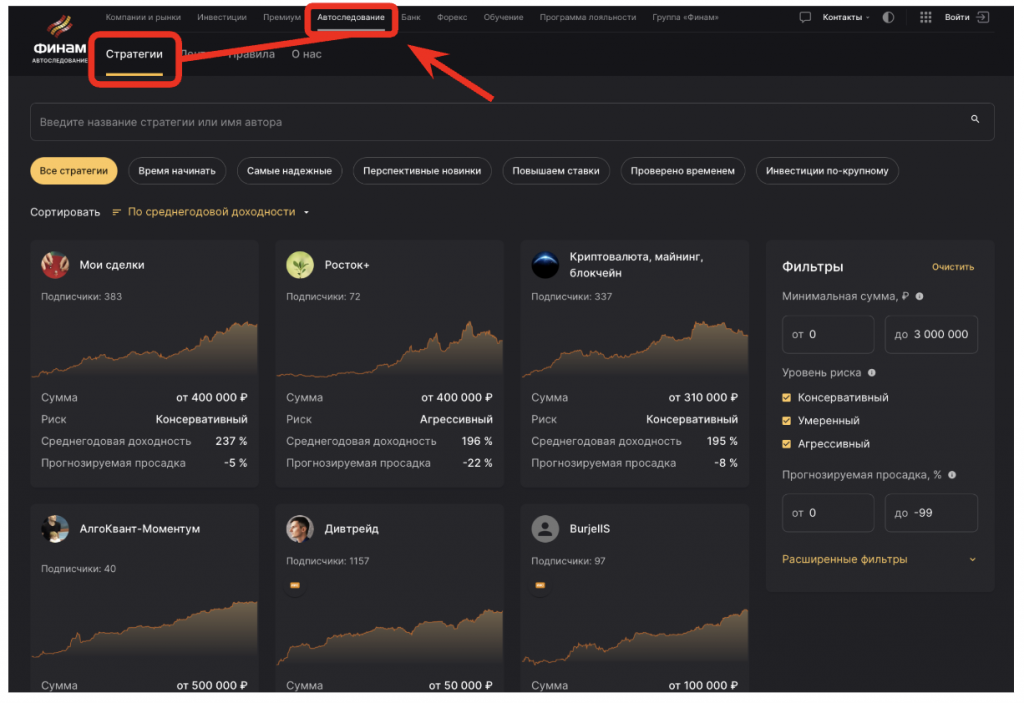Image resolution: width=1024 pixels, height=703 pixels.
Task: Click the search magnifier icon
Action: (x=975, y=119)
